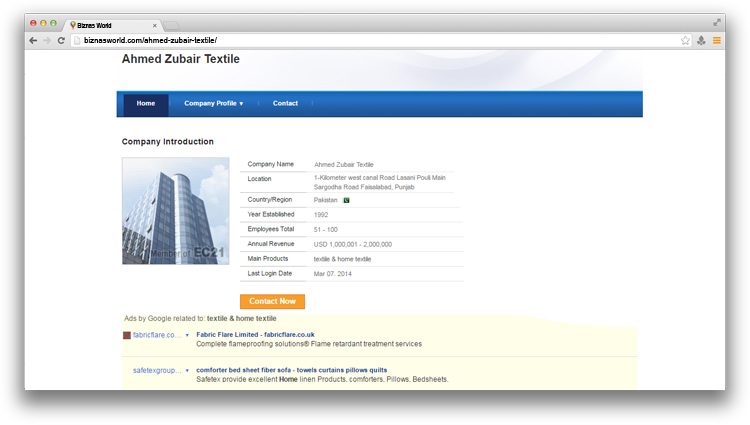Image resolution: width=750 pixels, height=425 pixels.
Task: Click the address bar URL field
Action: 380,41
